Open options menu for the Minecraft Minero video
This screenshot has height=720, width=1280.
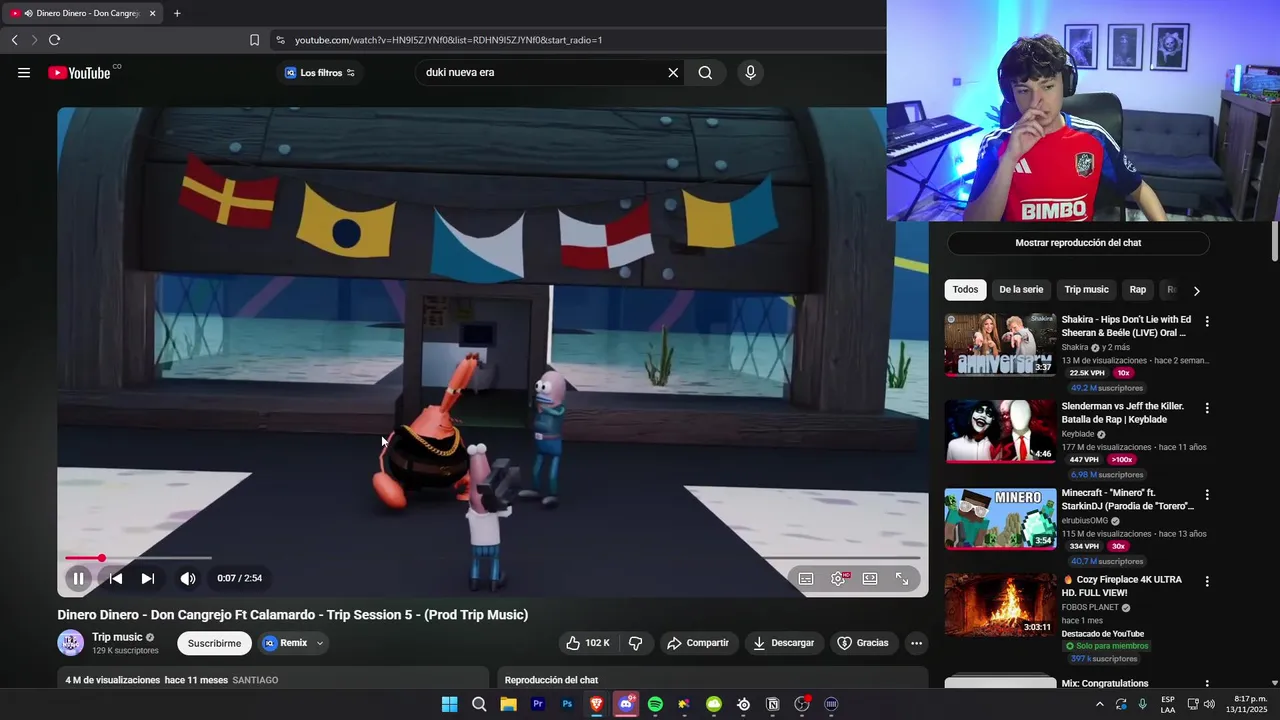click(x=1207, y=495)
